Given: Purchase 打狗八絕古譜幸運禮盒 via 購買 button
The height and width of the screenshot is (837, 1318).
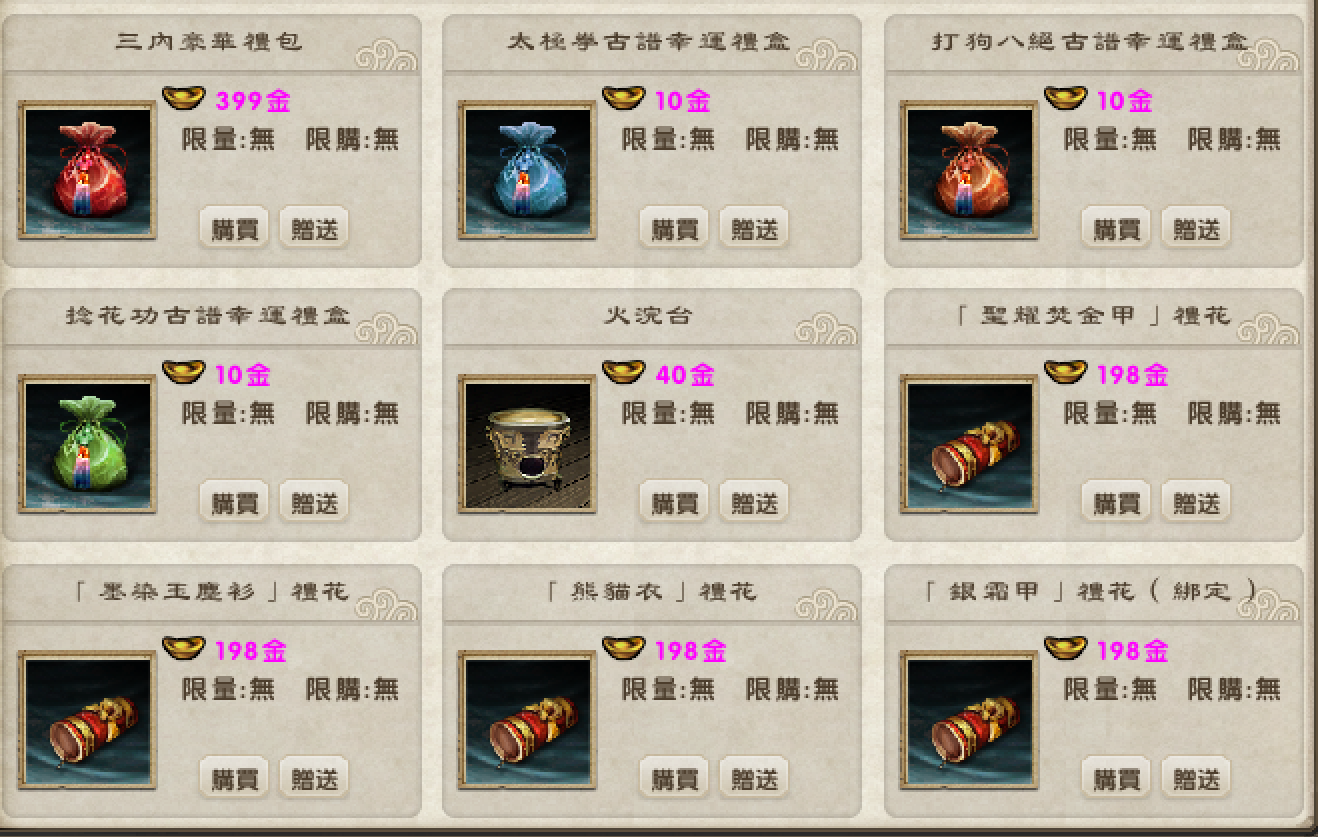Looking at the screenshot, I should point(1117,229).
